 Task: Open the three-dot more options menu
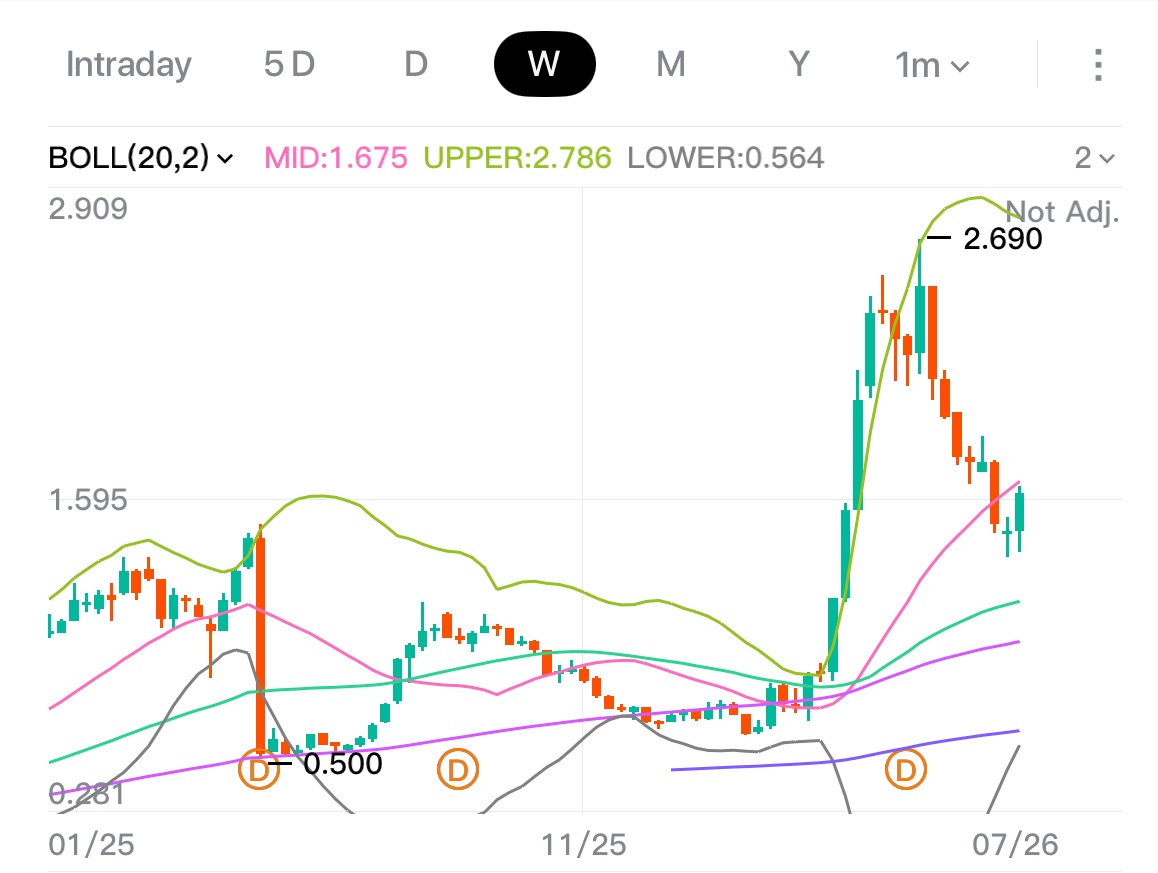pyautogui.click(x=1098, y=65)
